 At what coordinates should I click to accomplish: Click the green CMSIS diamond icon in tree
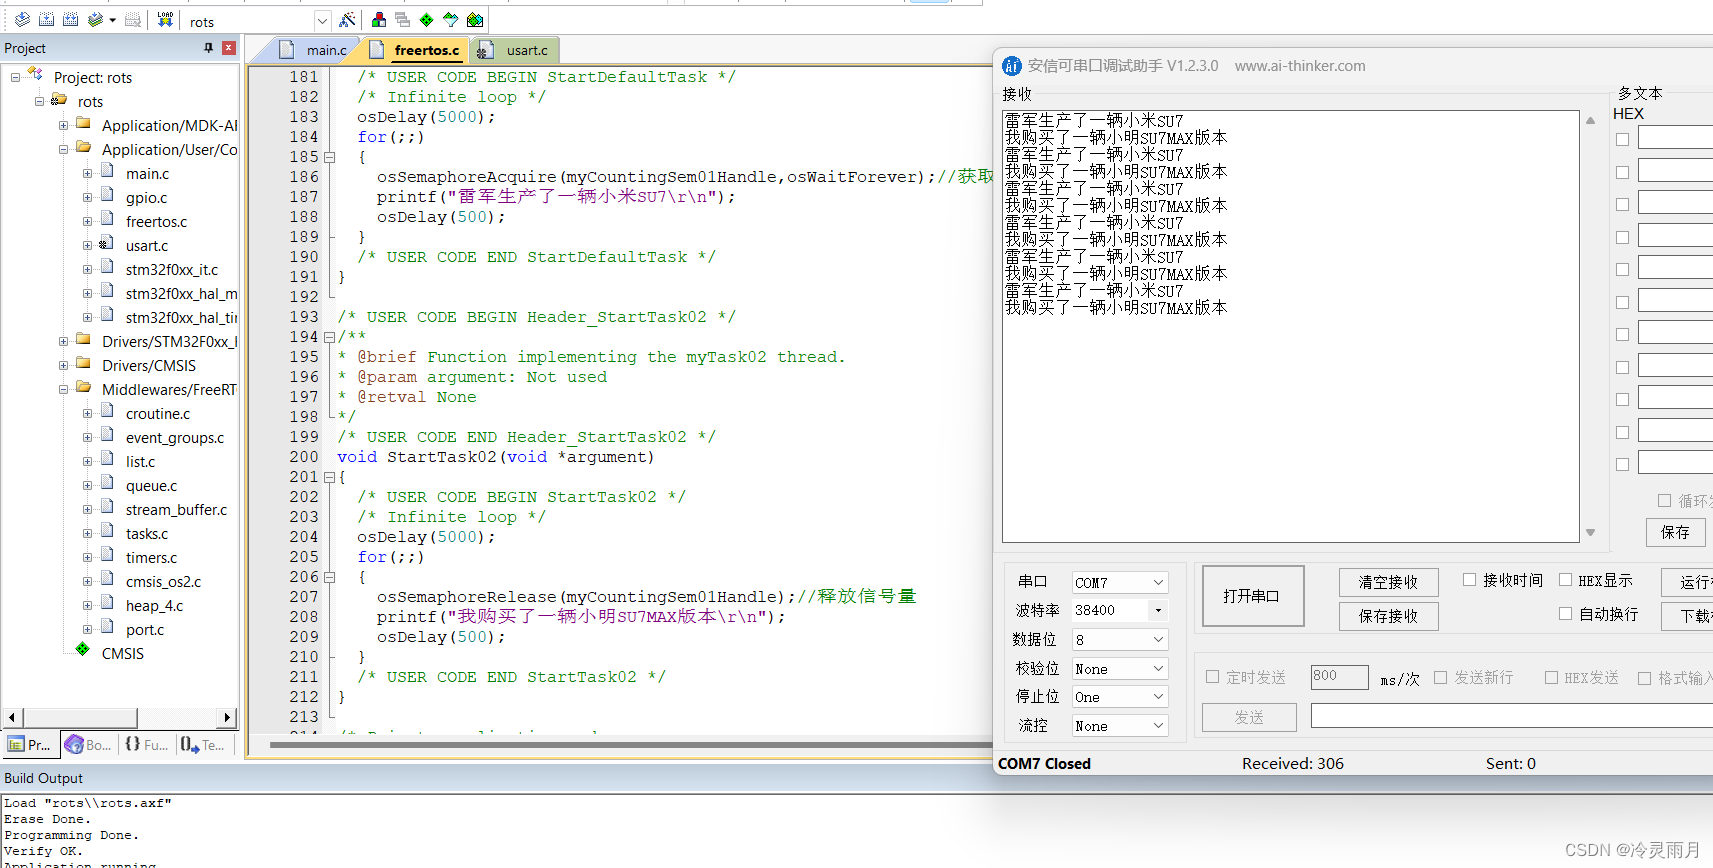click(83, 649)
